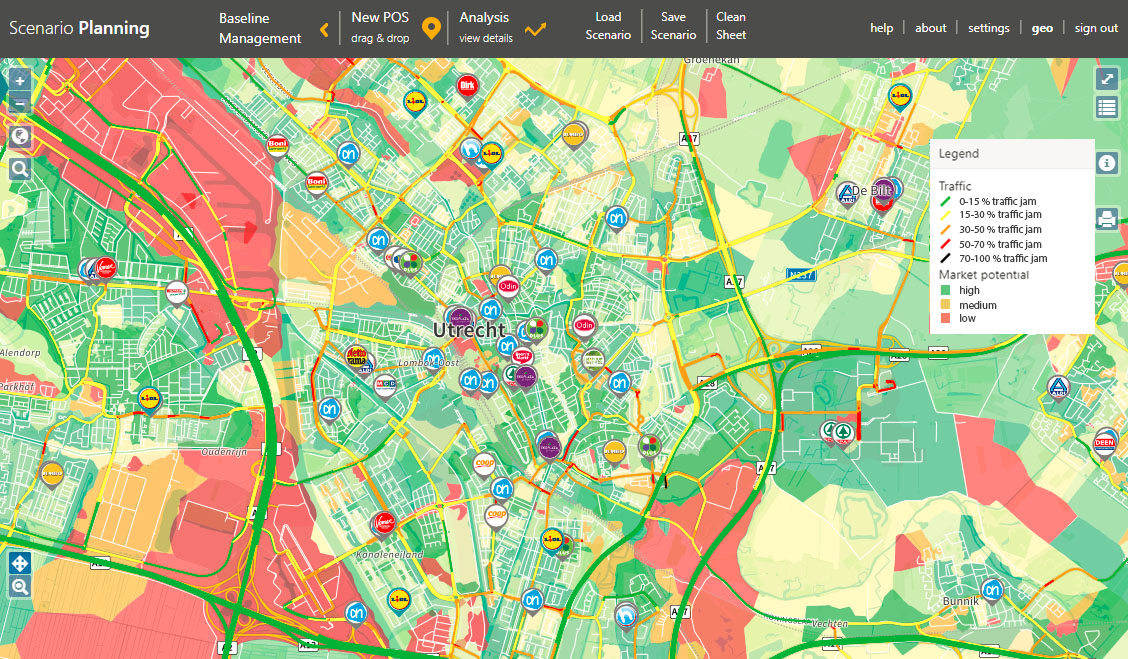Click Clean Sheet
The image size is (1128, 659).
click(731, 26)
